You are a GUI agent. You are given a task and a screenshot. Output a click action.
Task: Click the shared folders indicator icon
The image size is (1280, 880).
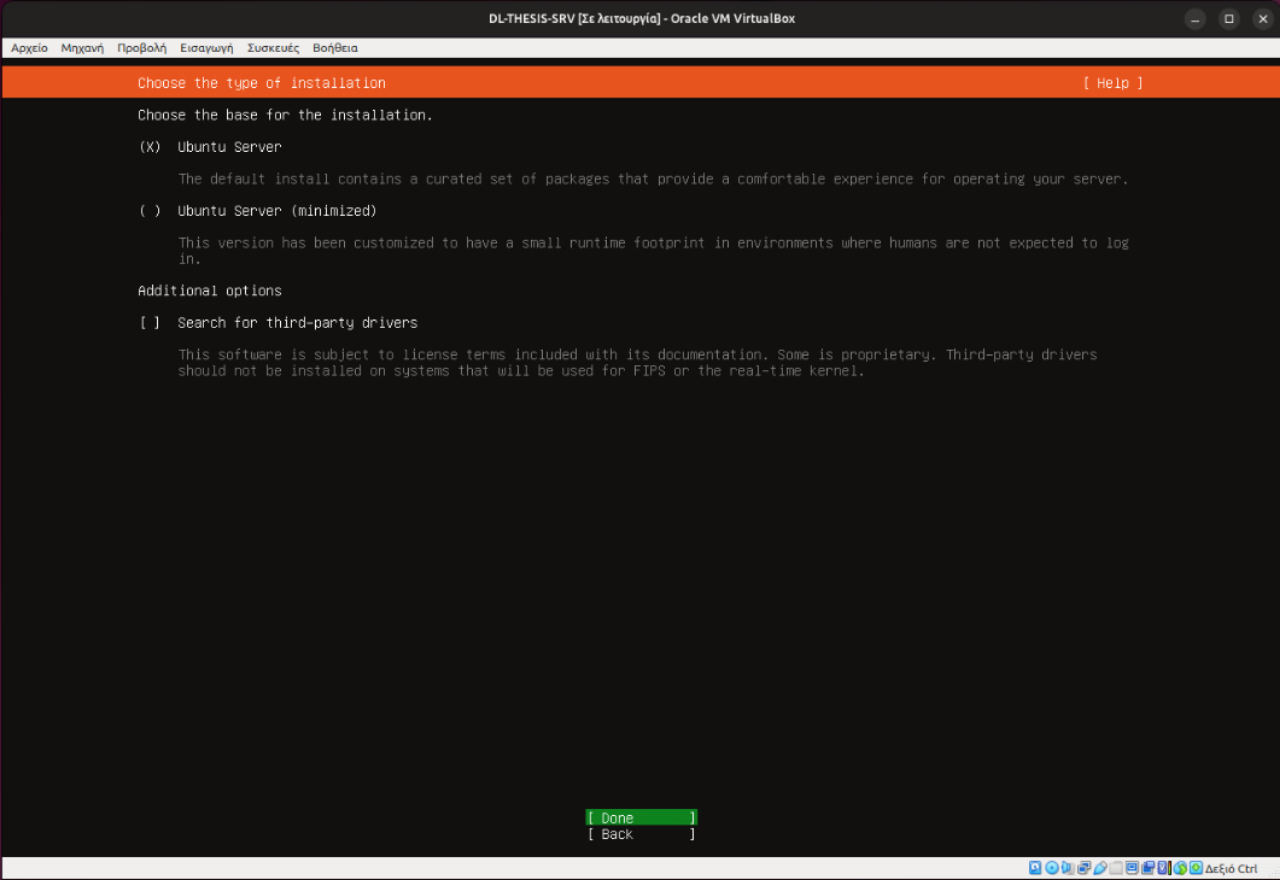(1116, 868)
